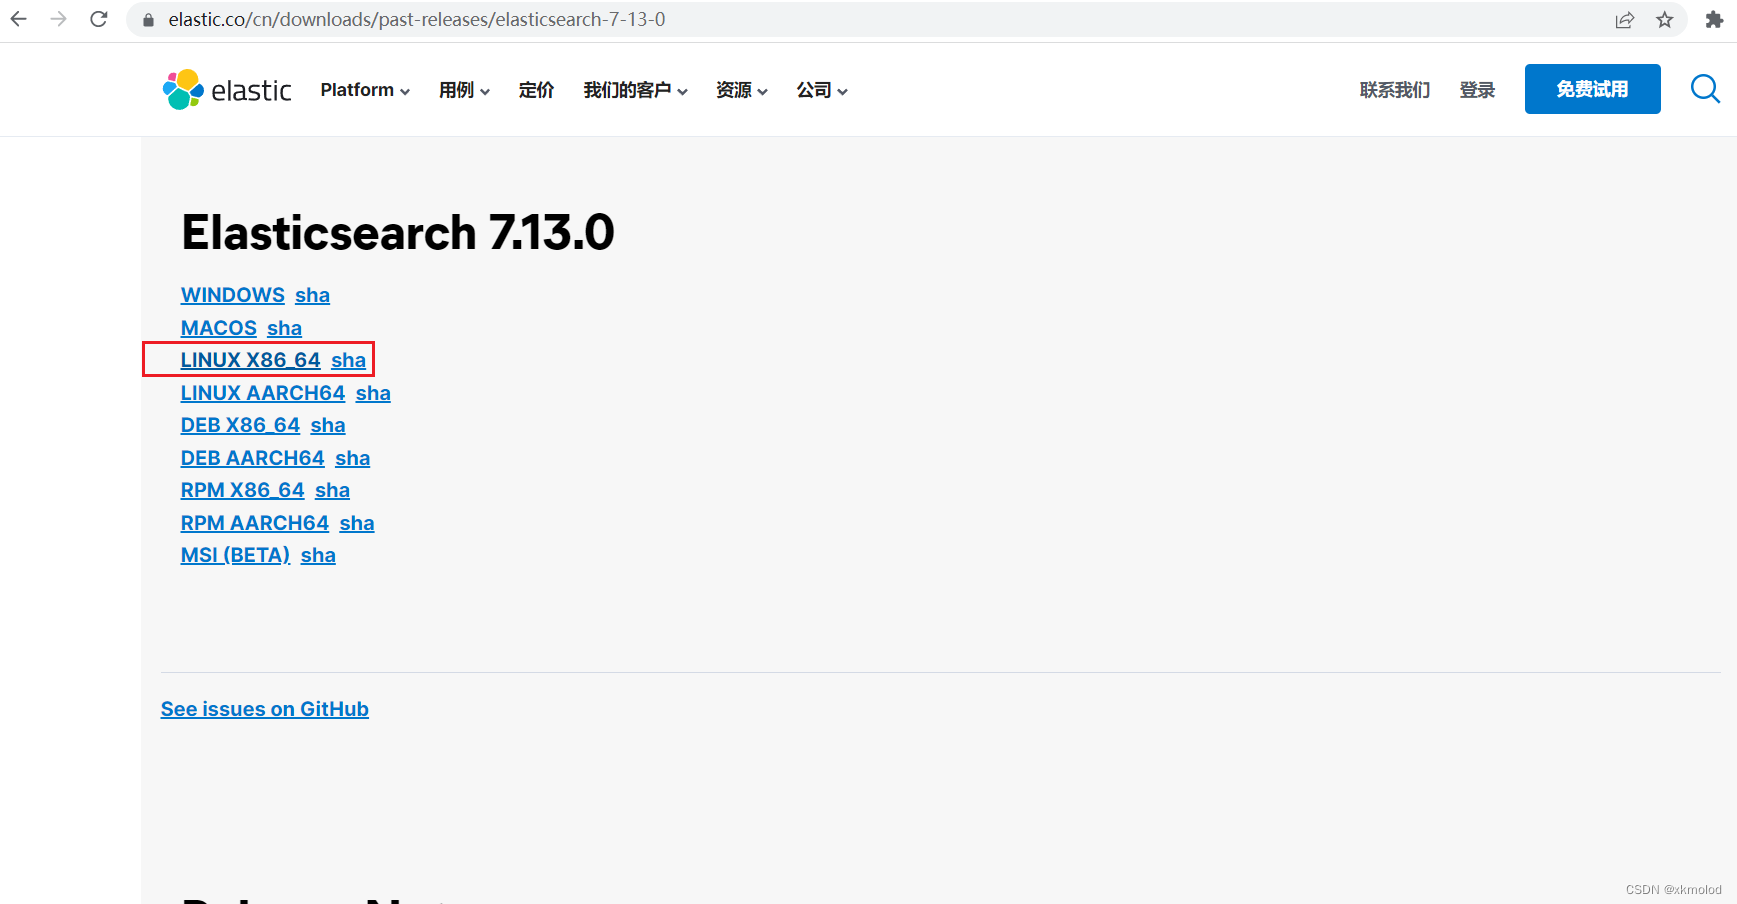
Task: Click the 登录 login link
Action: click(x=1477, y=90)
